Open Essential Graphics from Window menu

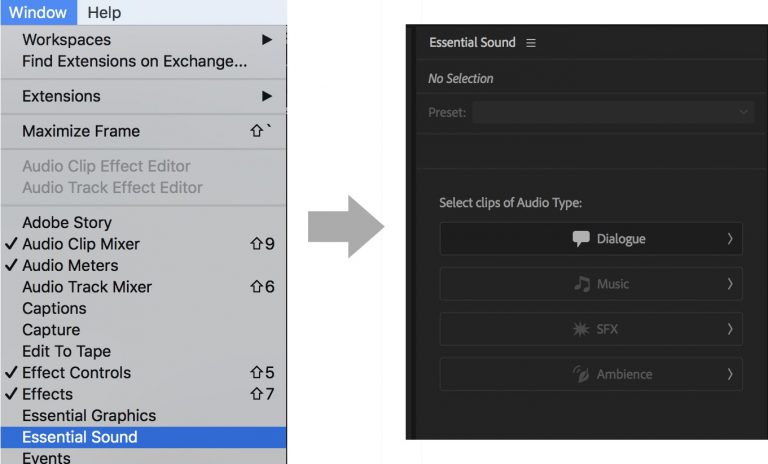(89, 415)
